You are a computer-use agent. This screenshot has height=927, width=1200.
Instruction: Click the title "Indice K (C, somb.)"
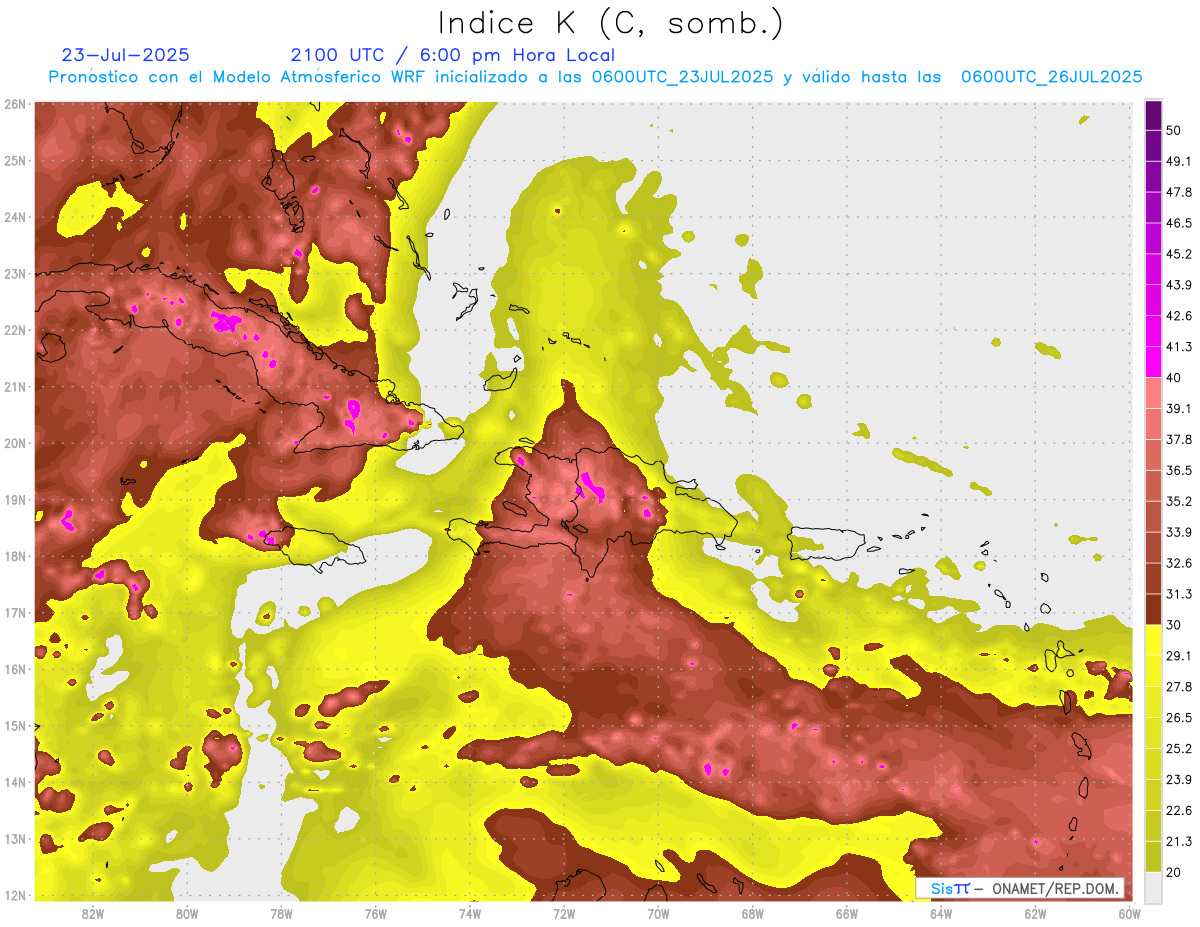[611, 22]
